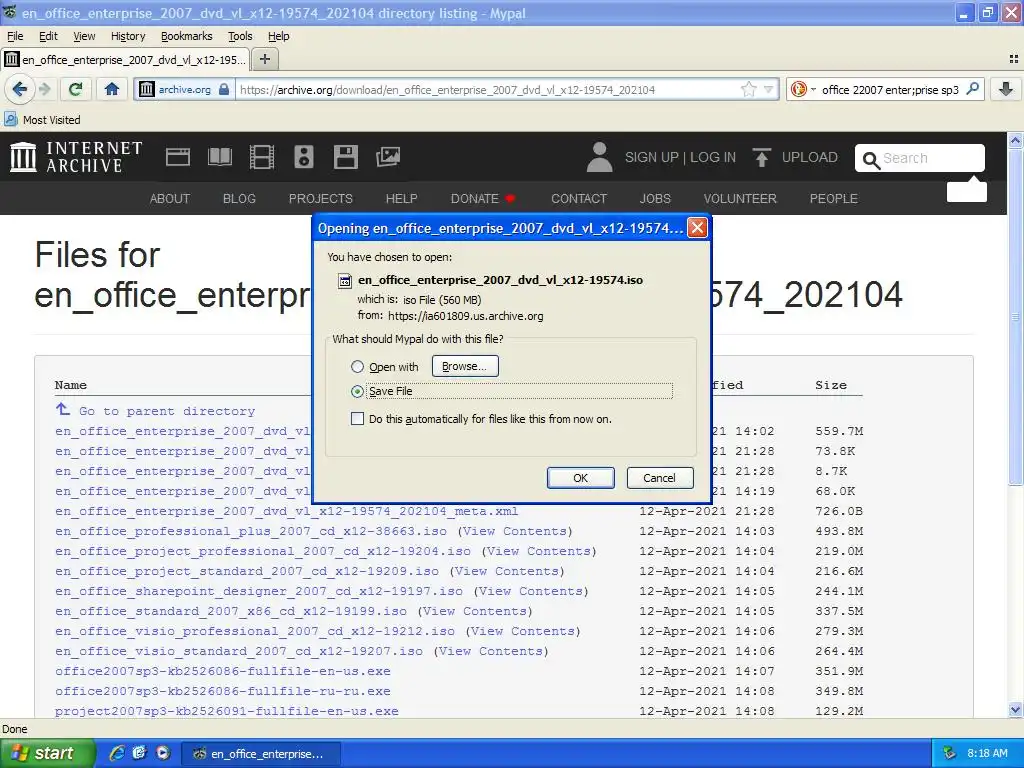Open a new tab with the plus button
The height and width of the screenshot is (768, 1024).
tap(264, 59)
